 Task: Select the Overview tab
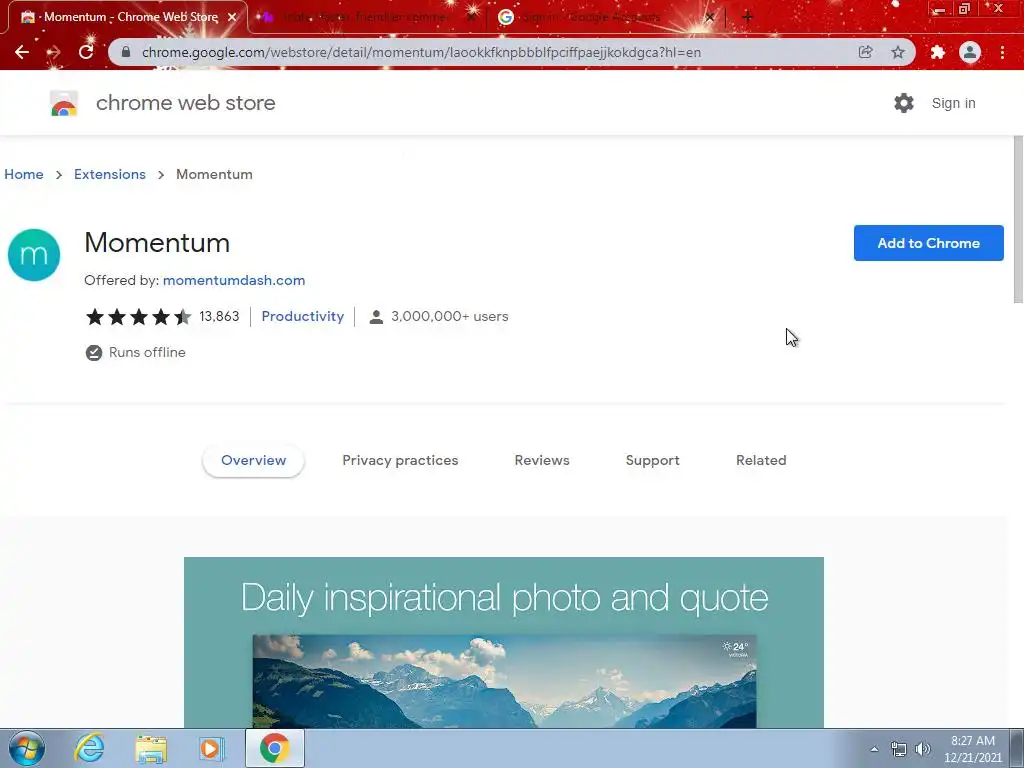click(253, 460)
